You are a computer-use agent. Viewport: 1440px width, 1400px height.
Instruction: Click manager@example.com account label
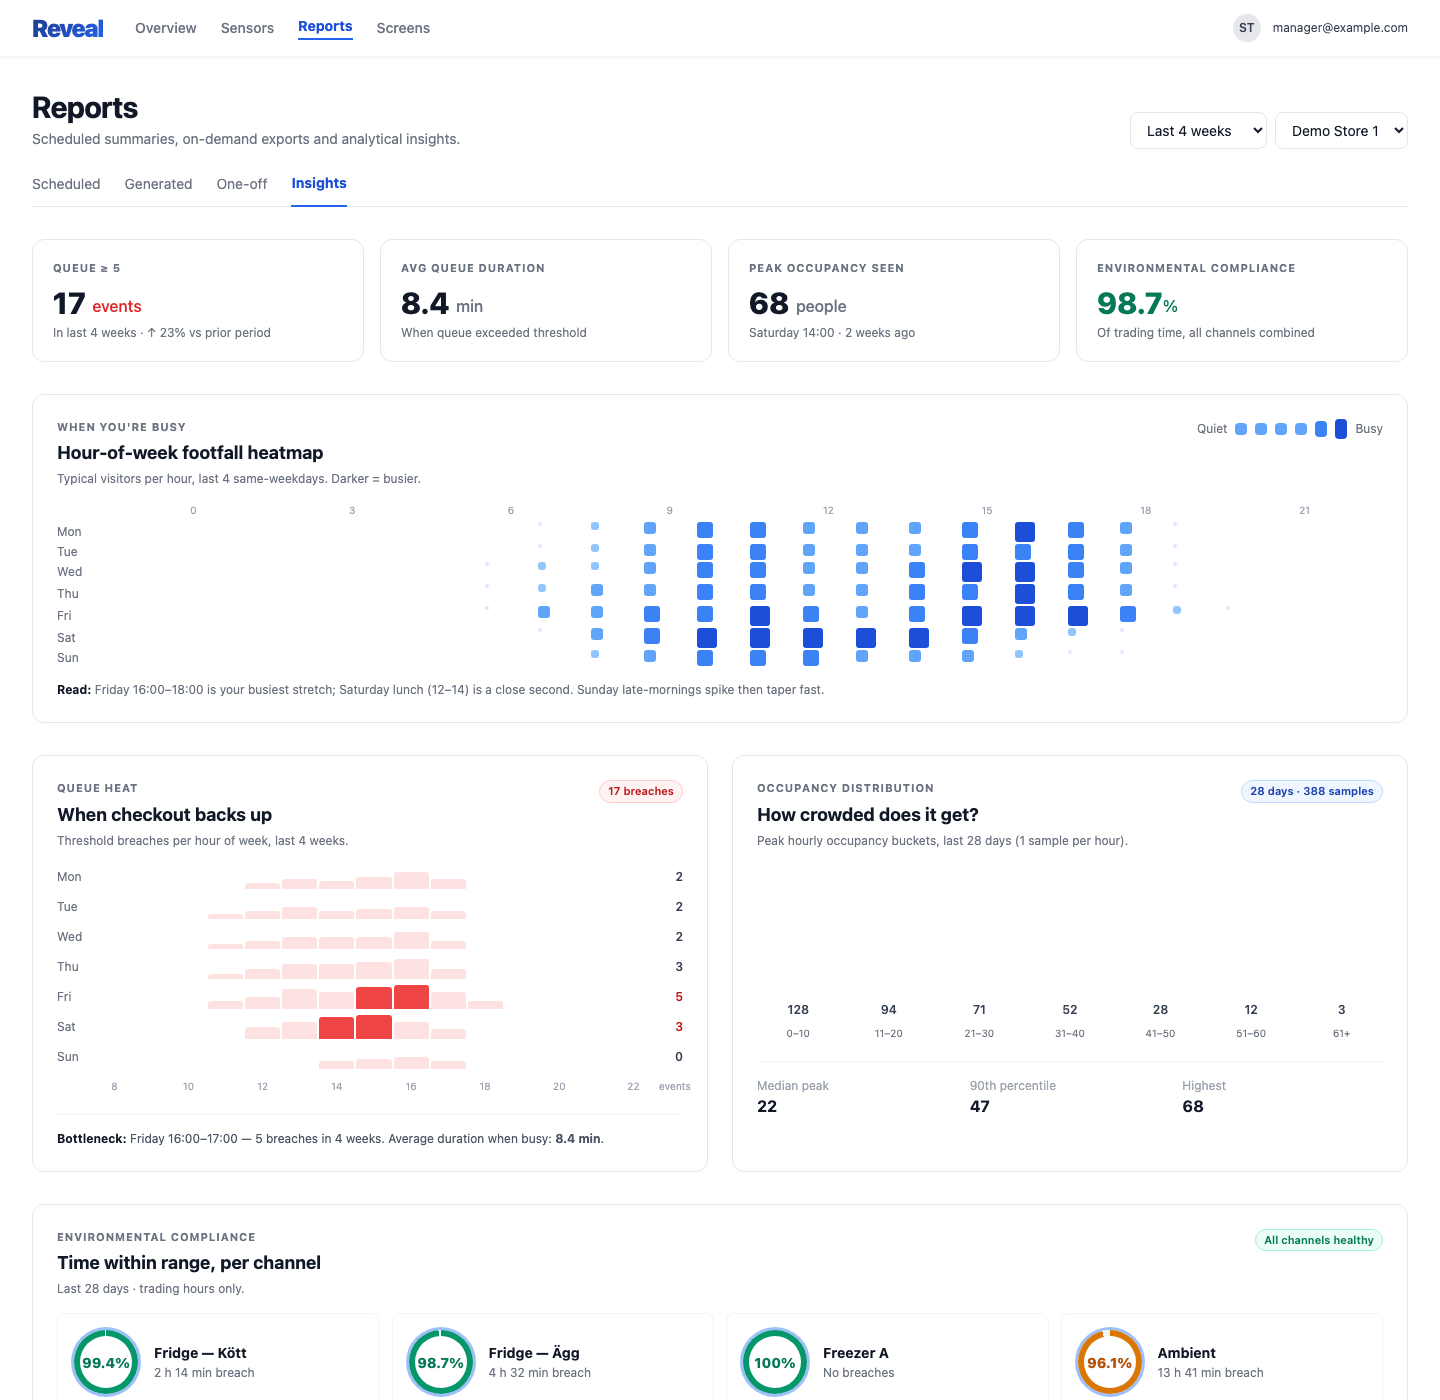pos(1340,28)
